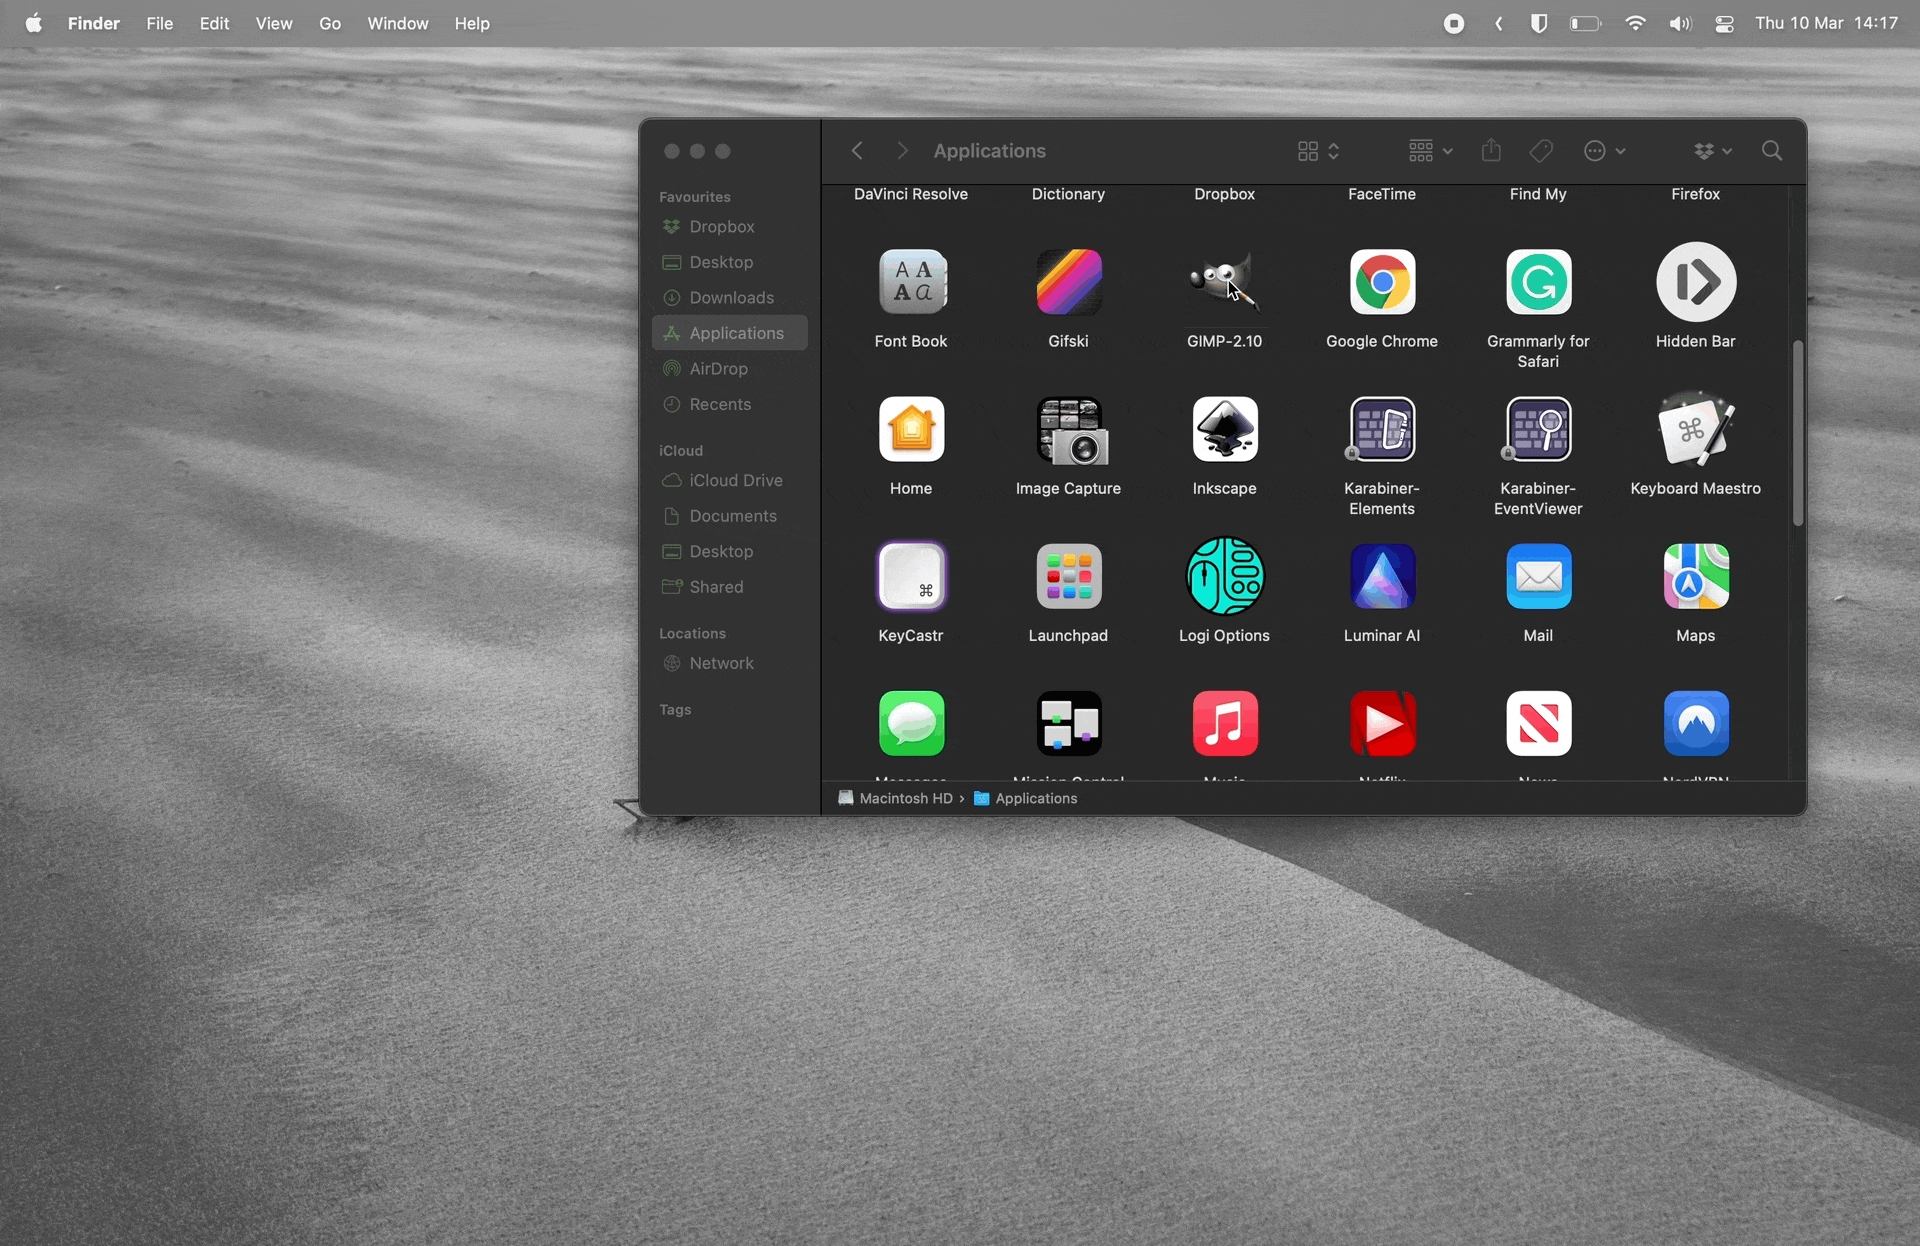Select Desktop under iCloud section
Viewport: 1920px width, 1246px height.
[x=729, y=551]
